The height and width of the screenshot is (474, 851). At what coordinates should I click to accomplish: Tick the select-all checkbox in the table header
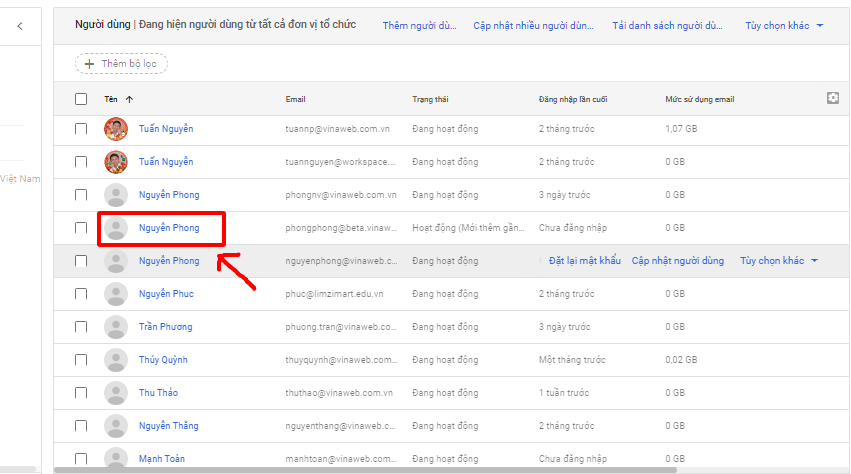81,99
